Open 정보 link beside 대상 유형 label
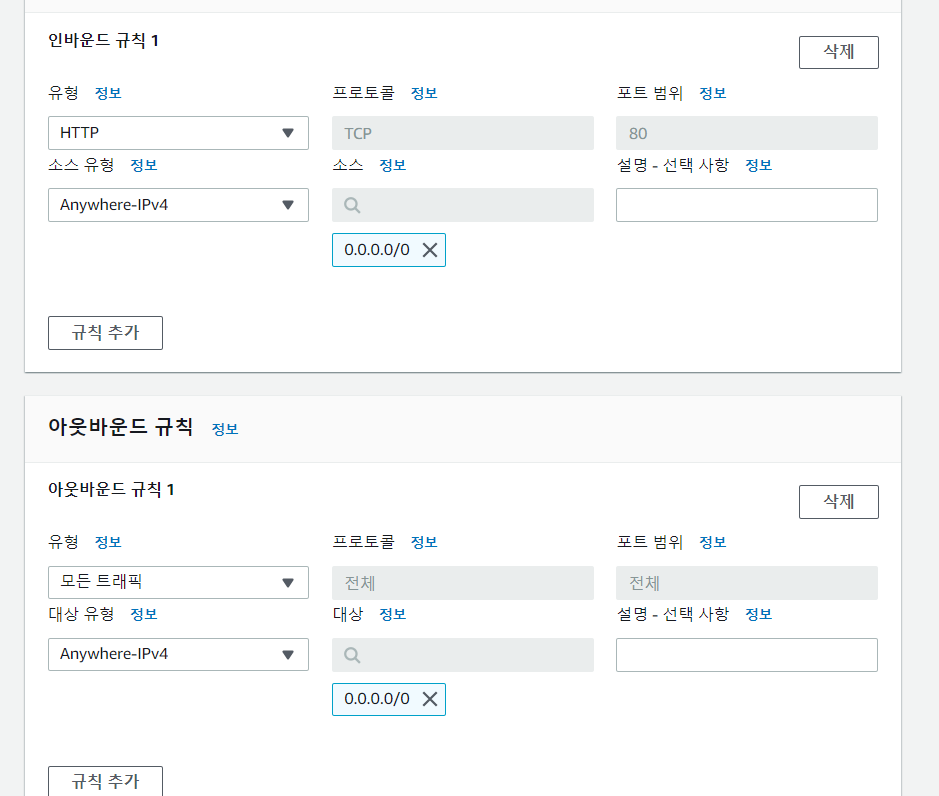939x796 pixels. pyautogui.click(x=144, y=614)
